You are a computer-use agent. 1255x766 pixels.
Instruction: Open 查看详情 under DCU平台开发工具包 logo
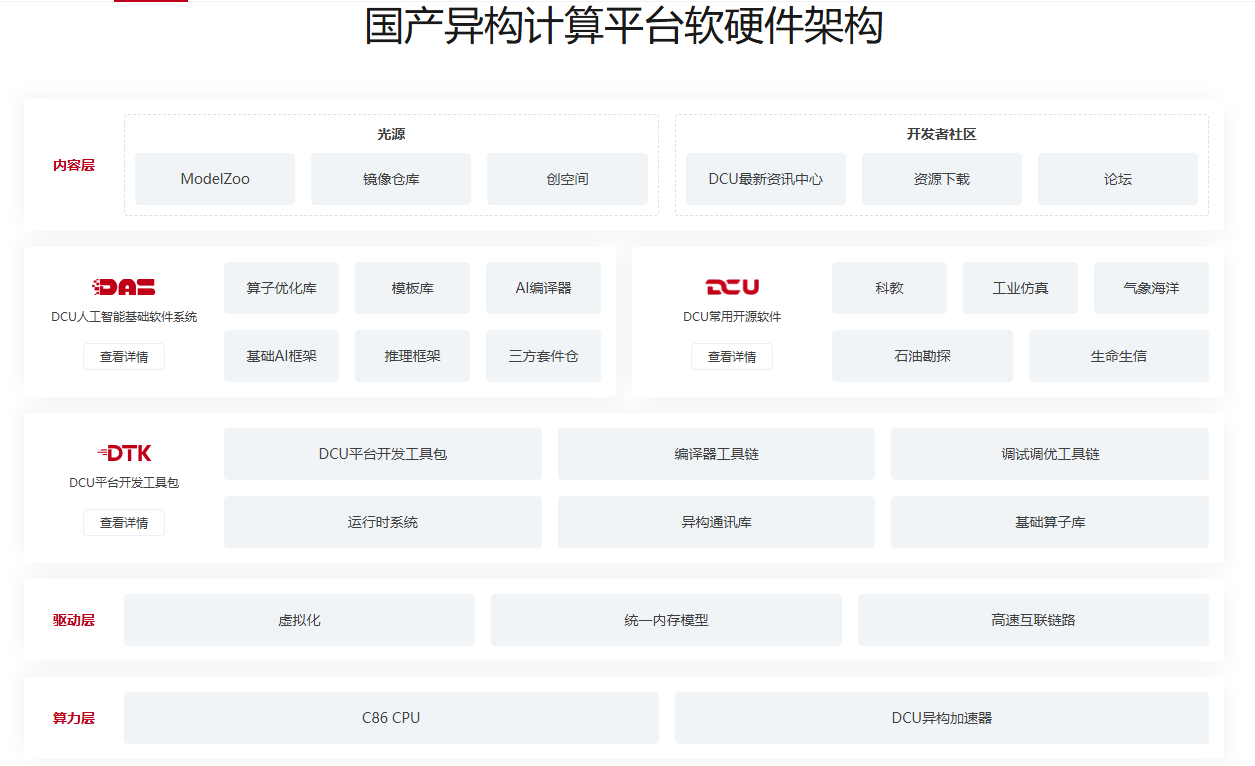[x=124, y=522]
